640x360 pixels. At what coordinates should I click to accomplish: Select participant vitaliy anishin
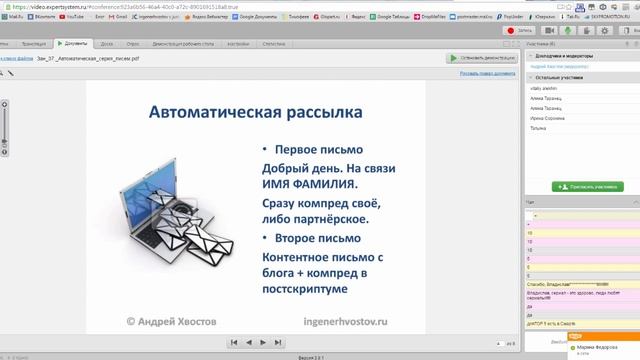(x=543, y=88)
